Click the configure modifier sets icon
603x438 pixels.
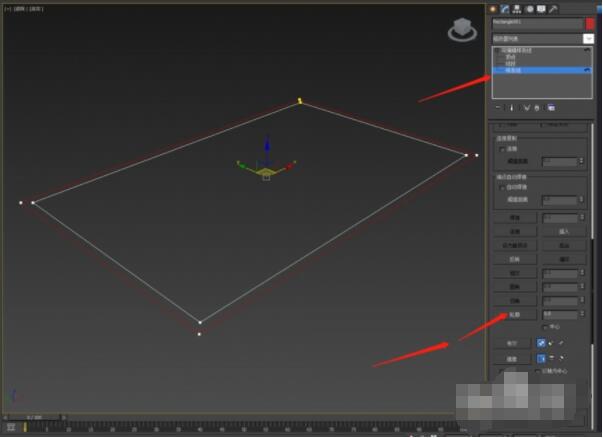point(551,107)
